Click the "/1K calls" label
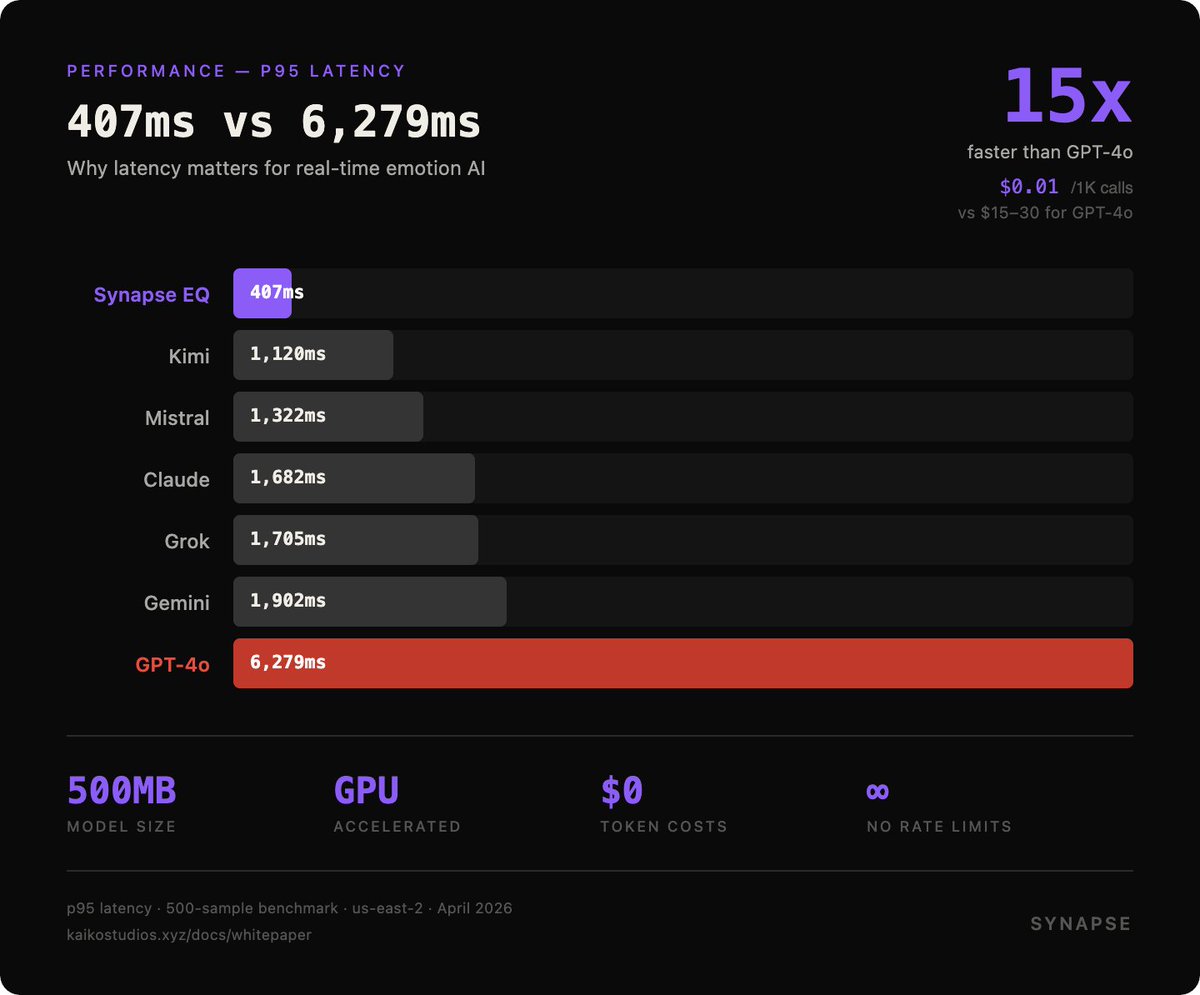 click(1101, 188)
